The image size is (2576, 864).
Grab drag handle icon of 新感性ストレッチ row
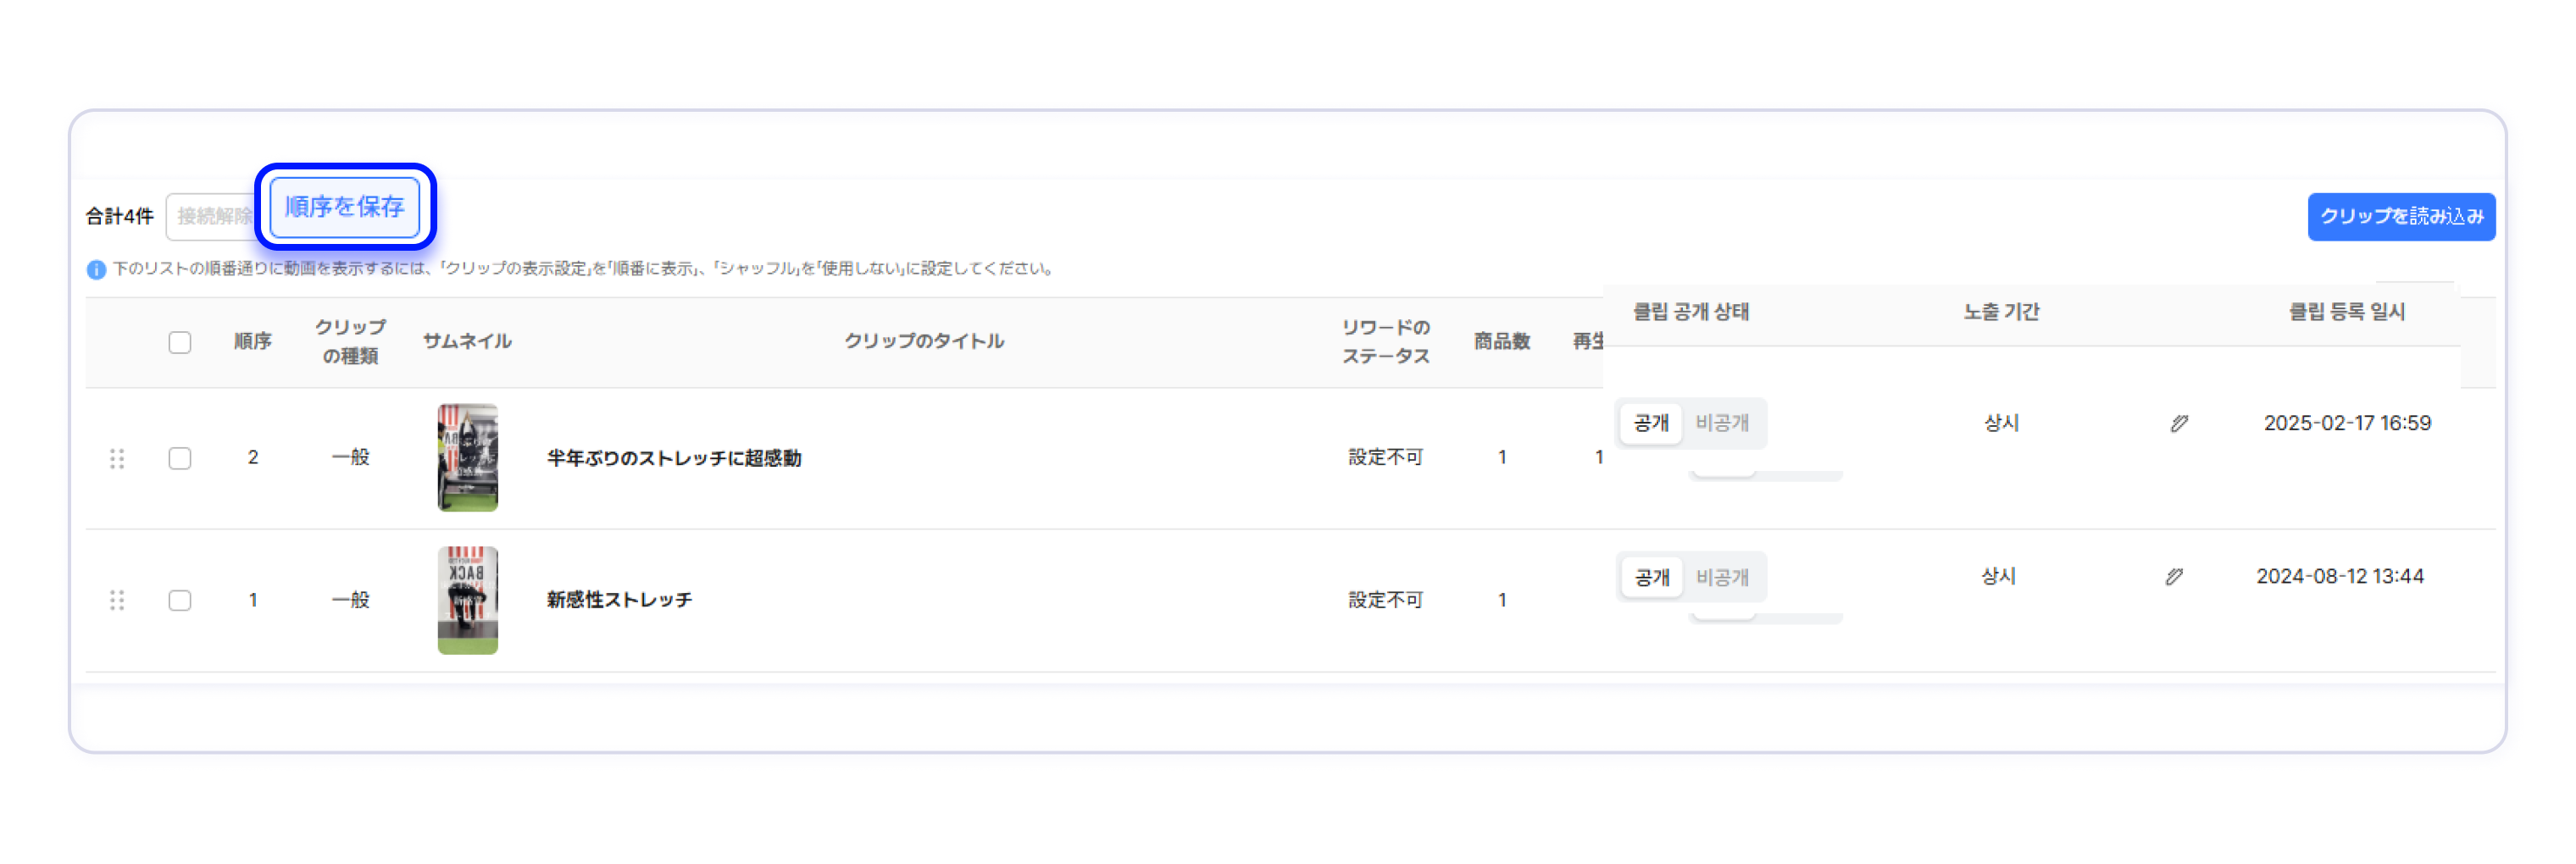tap(117, 600)
